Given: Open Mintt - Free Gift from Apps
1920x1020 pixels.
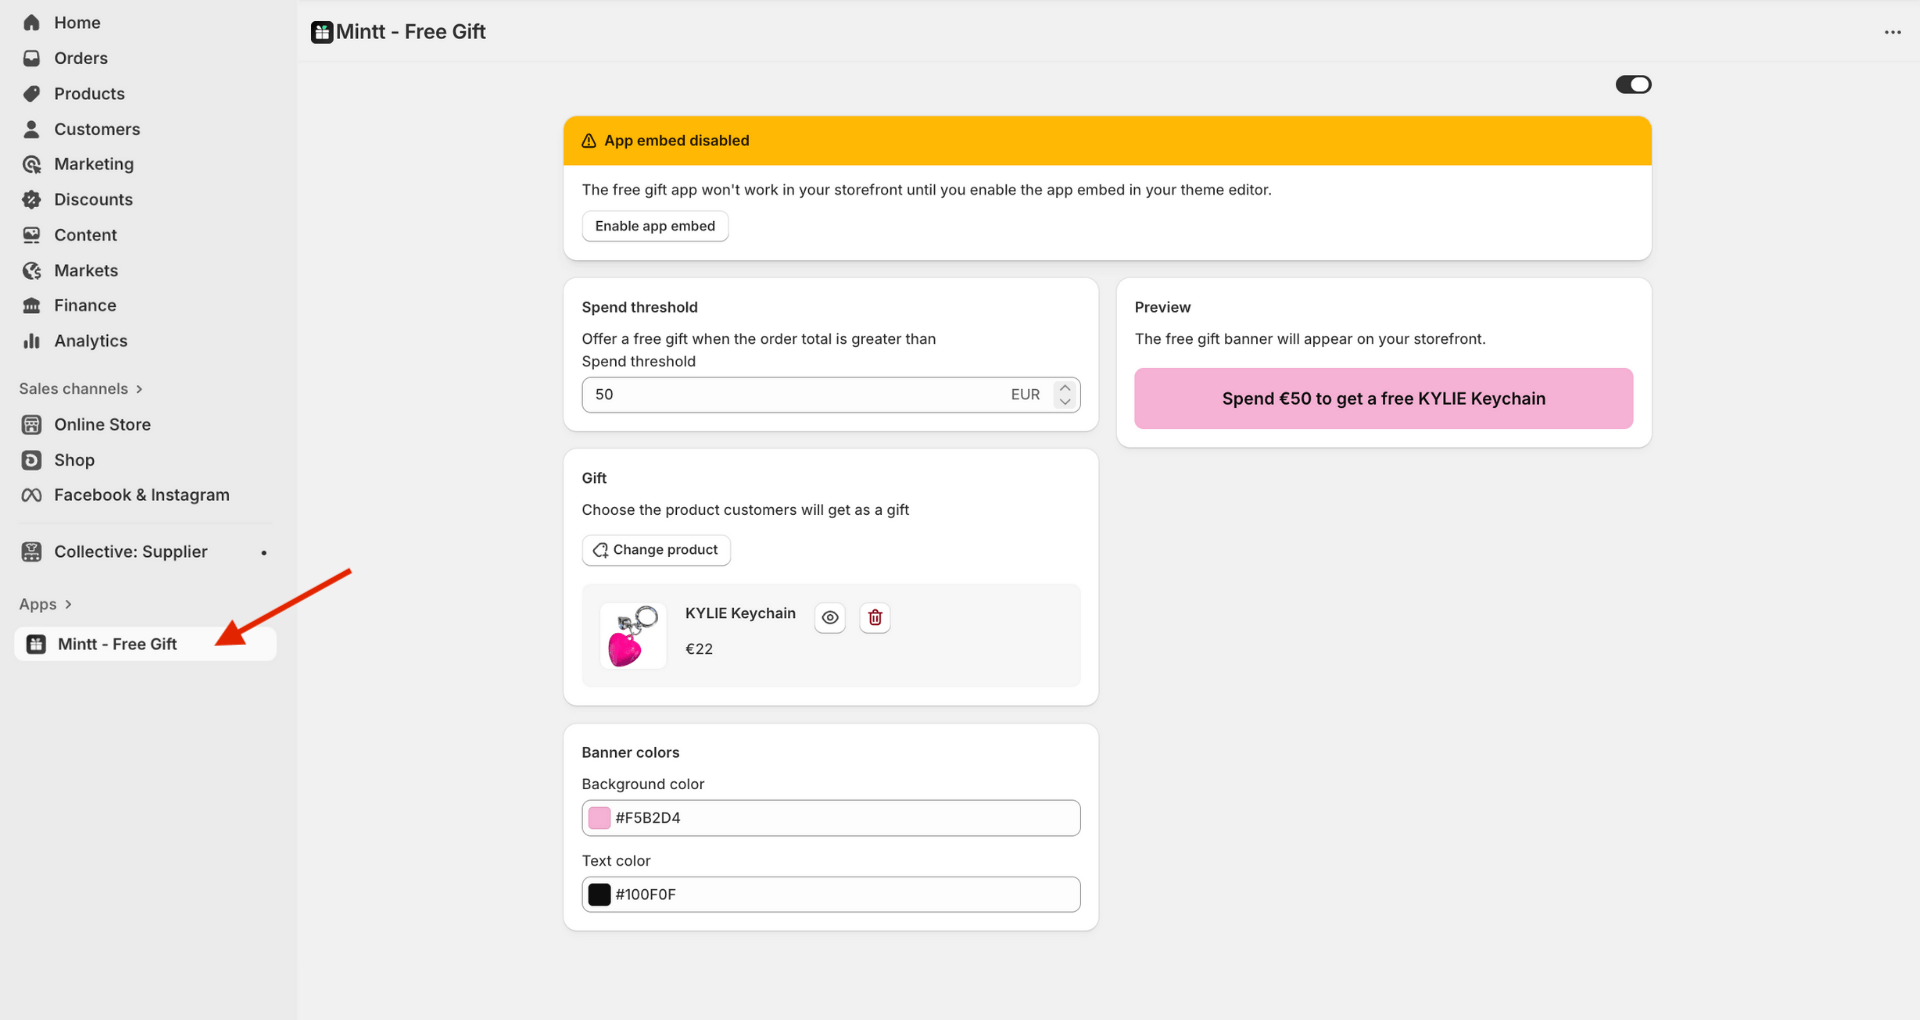Looking at the screenshot, I should tap(117, 644).
